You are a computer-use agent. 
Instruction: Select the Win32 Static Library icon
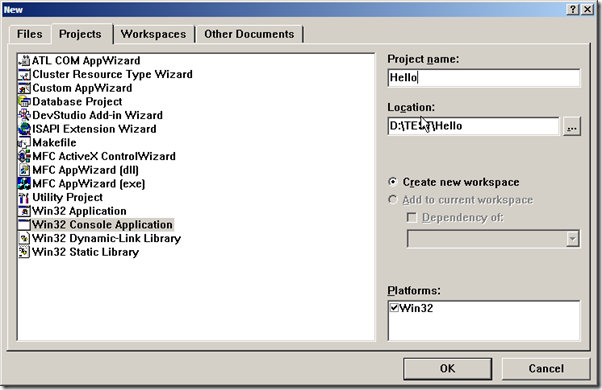[24, 252]
